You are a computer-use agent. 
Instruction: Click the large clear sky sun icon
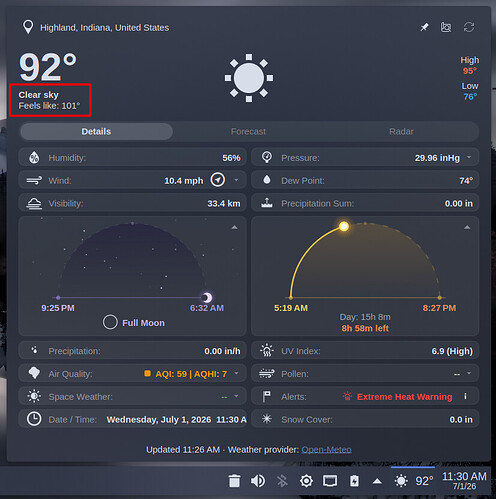249,78
